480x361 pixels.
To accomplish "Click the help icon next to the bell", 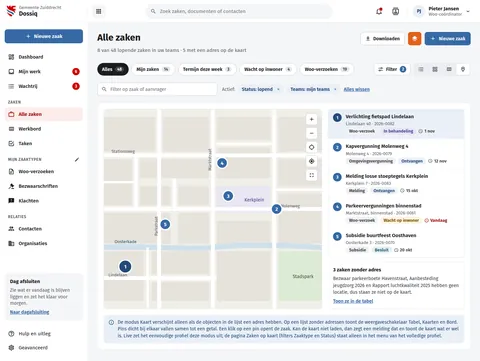I will (395, 11).
